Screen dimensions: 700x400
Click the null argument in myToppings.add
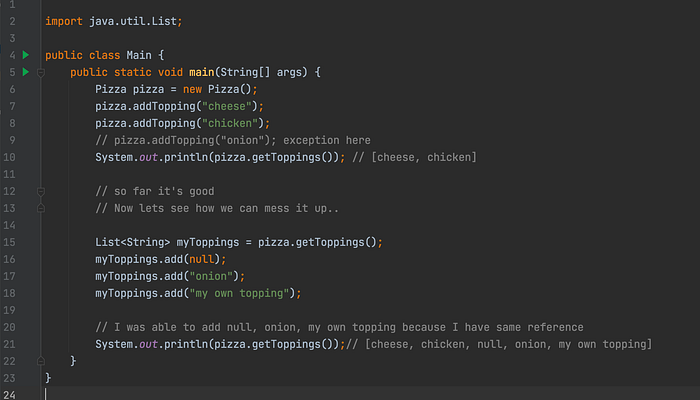[x=202, y=259]
